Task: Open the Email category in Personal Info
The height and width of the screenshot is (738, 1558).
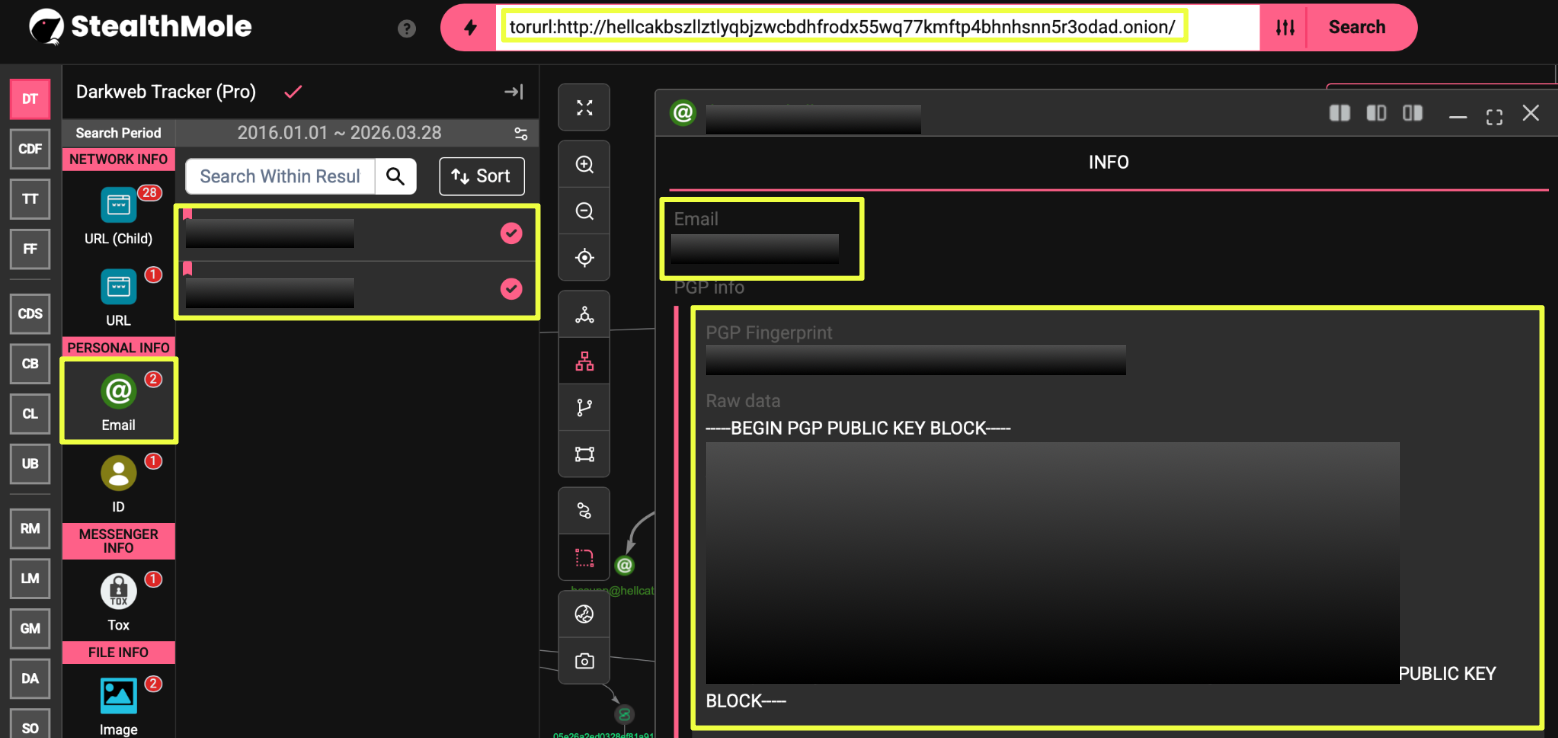Action: [x=118, y=400]
